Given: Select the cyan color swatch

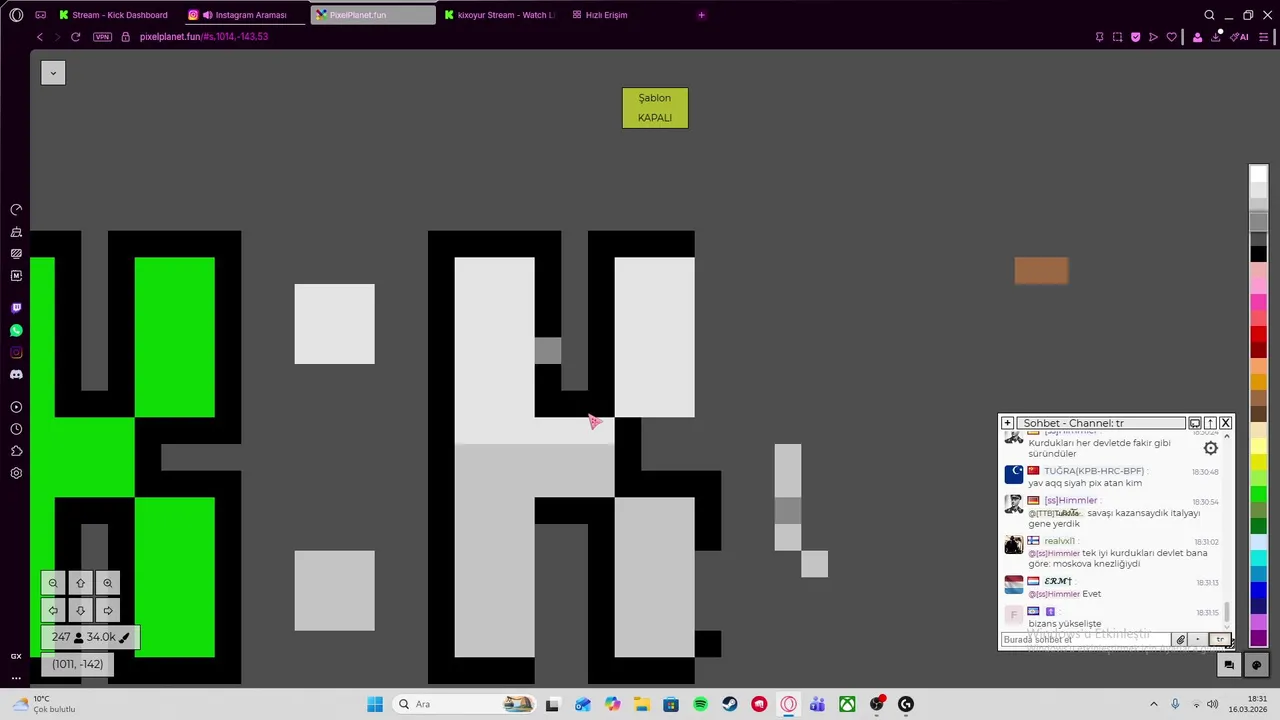Looking at the screenshot, I should pos(1259,559).
